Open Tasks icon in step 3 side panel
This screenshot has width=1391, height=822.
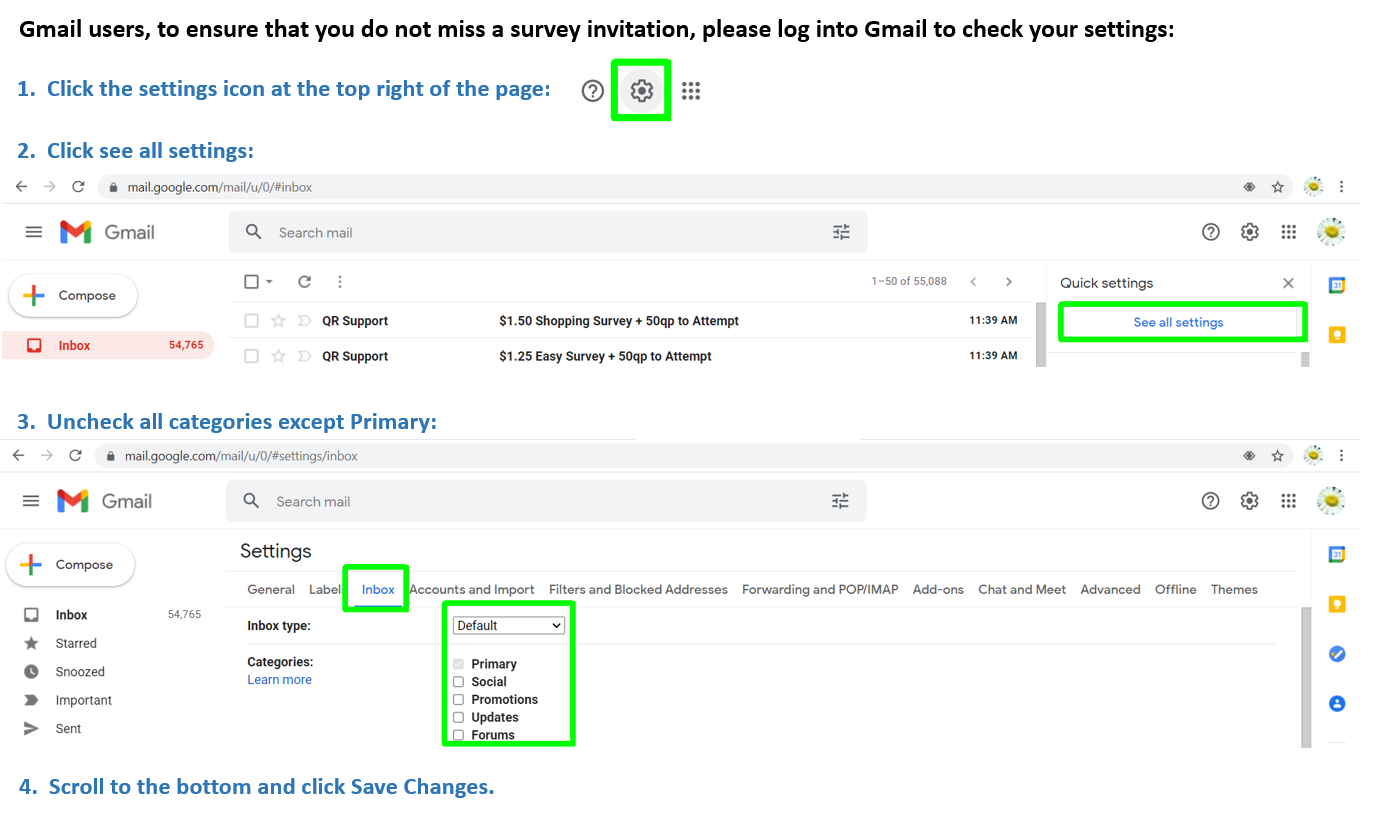[x=1337, y=654]
